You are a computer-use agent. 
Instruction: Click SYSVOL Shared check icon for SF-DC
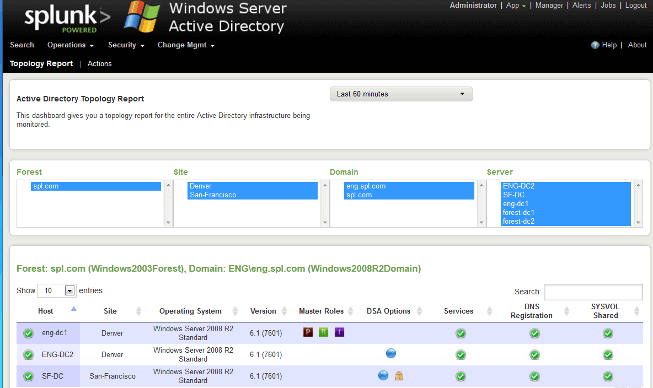pyautogui.click(x=608, y=376)
